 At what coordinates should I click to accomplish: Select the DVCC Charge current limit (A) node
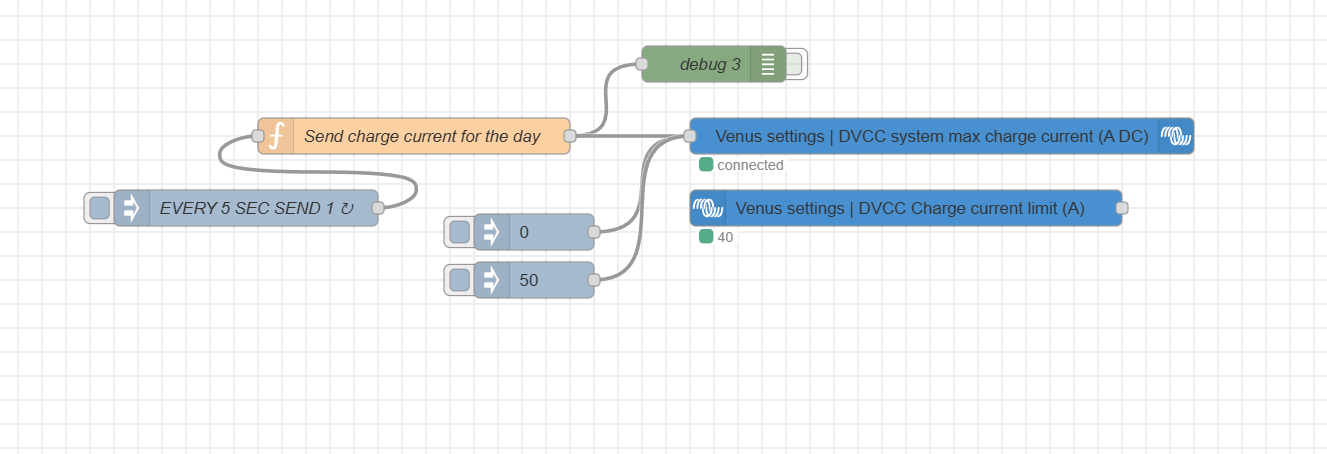(909, 208)
